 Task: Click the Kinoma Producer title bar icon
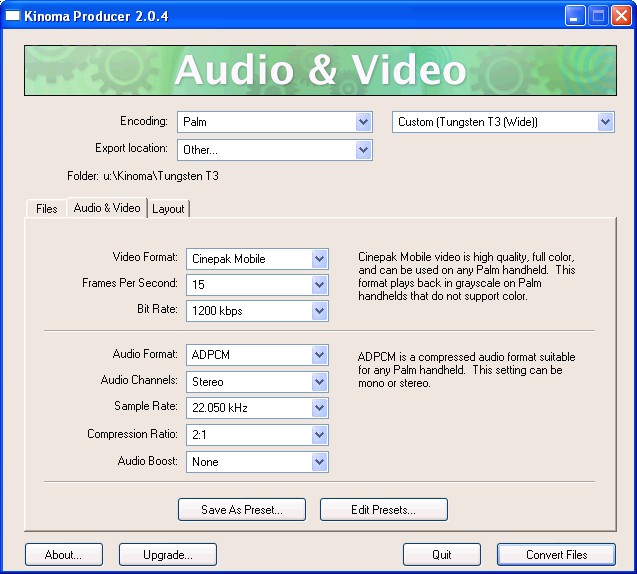pos(15,15)
